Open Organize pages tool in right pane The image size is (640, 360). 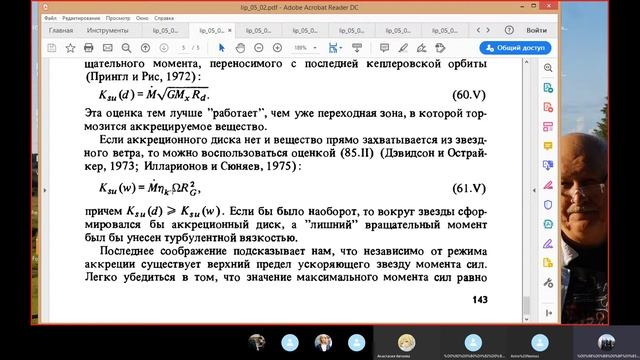548,127
